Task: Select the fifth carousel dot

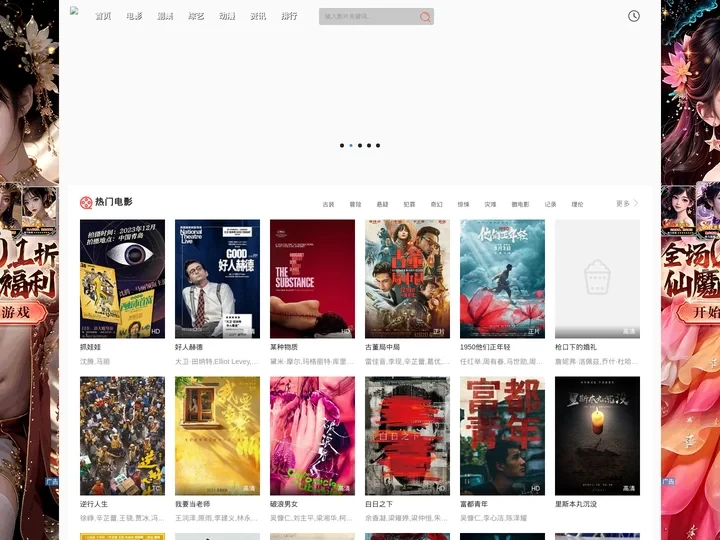Action: [x=378, y=146]
